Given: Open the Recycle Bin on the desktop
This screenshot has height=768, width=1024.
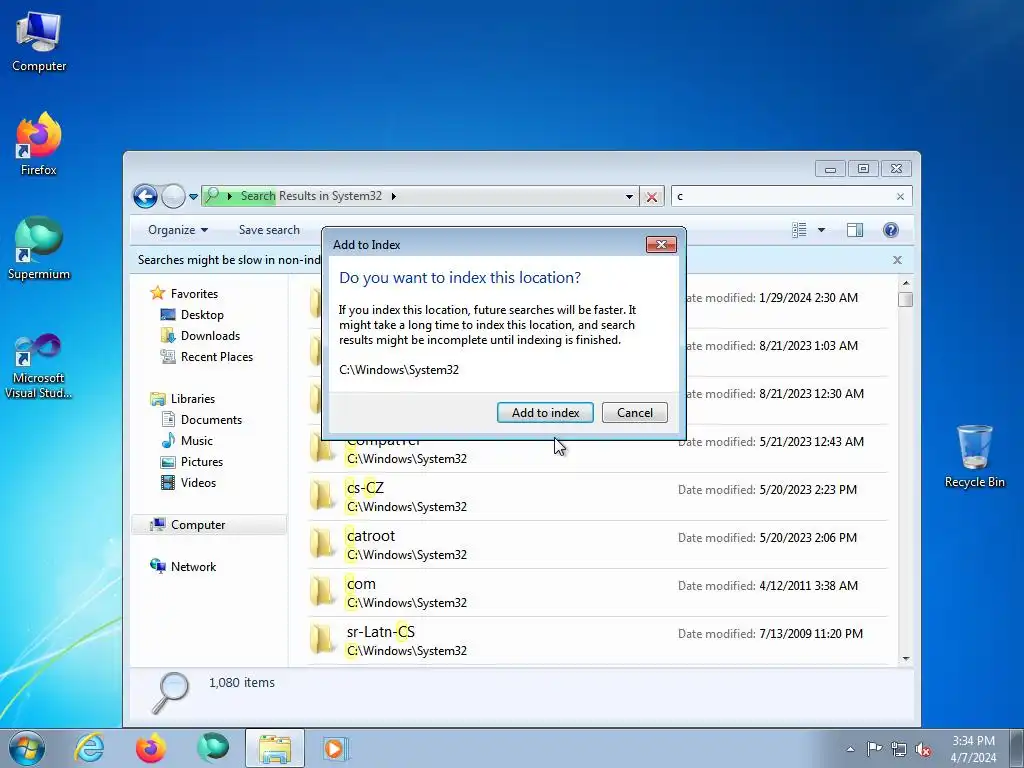Looking at the screenshot, I should [x=974, y=456].
